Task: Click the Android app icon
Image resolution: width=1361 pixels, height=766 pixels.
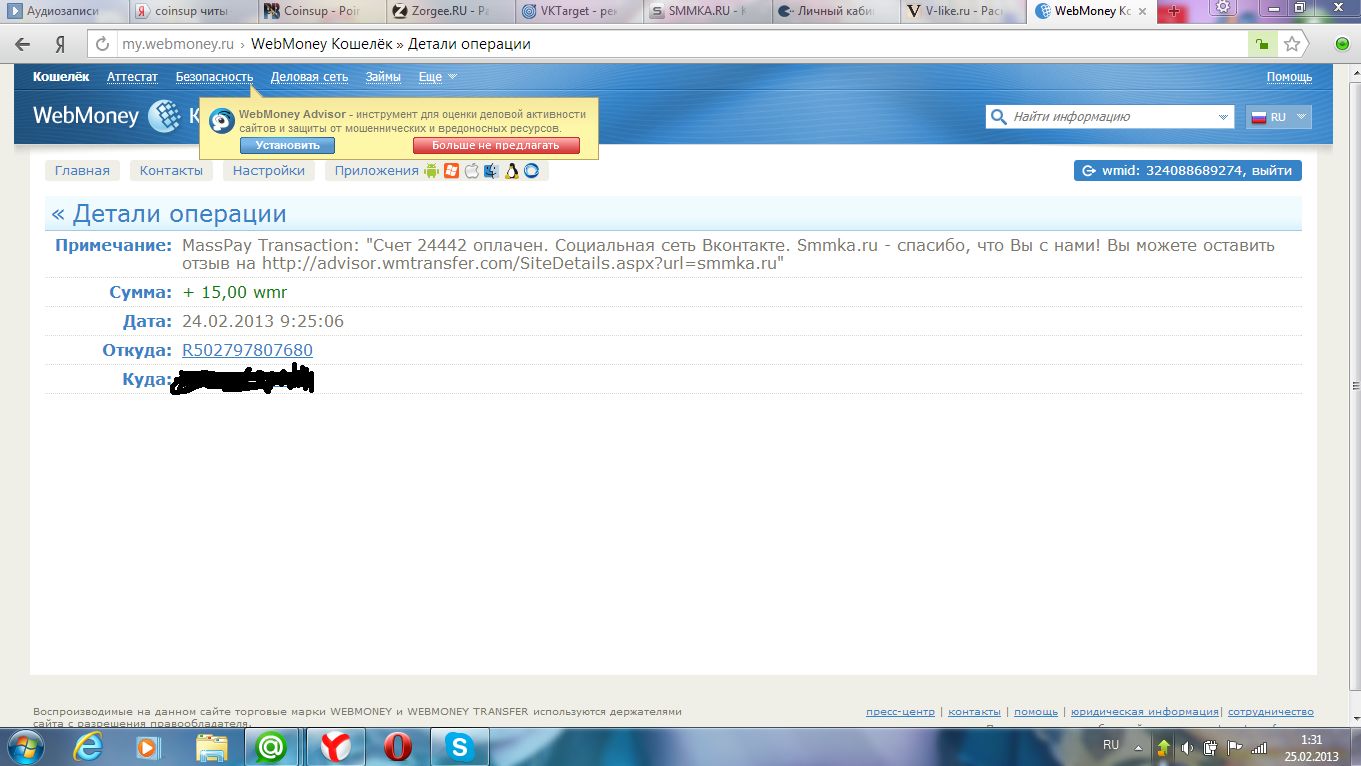Action: [431, 171]
